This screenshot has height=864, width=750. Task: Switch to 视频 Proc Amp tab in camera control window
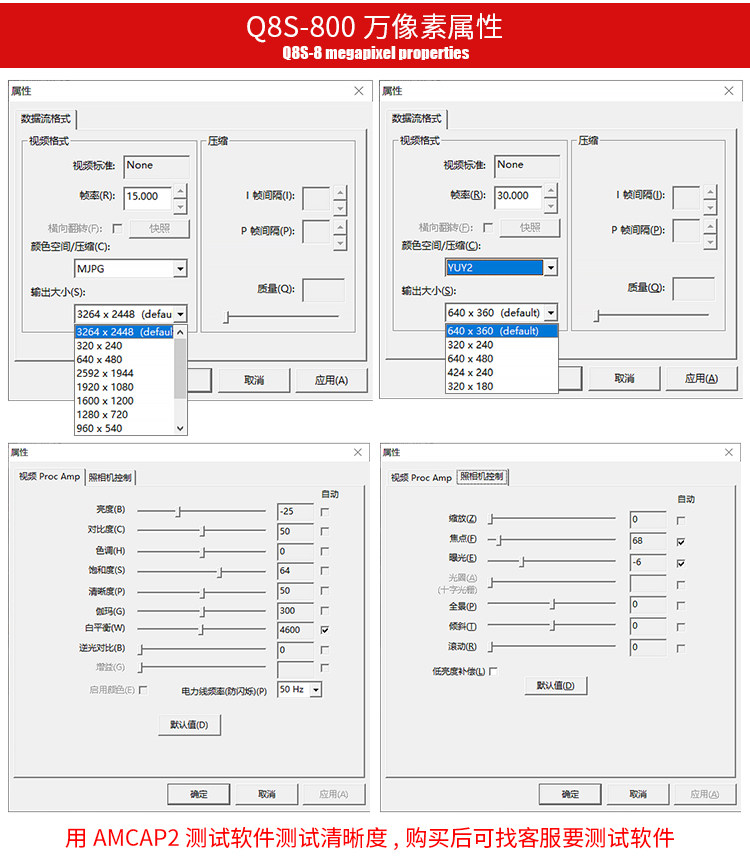coord(421,477)
